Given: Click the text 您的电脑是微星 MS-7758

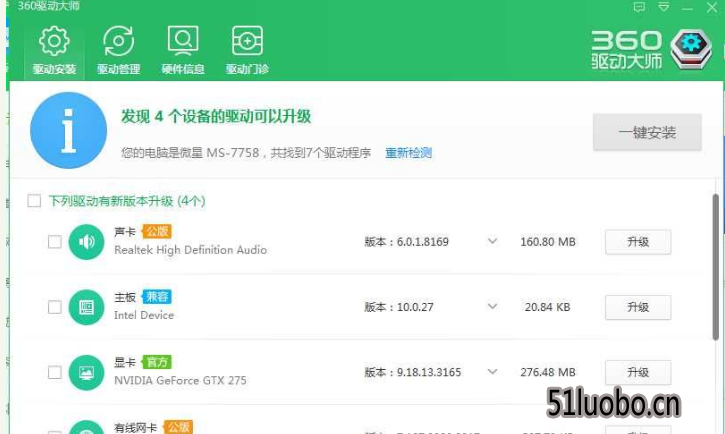Looking at the screenshot, I should (x=190, y=153).
